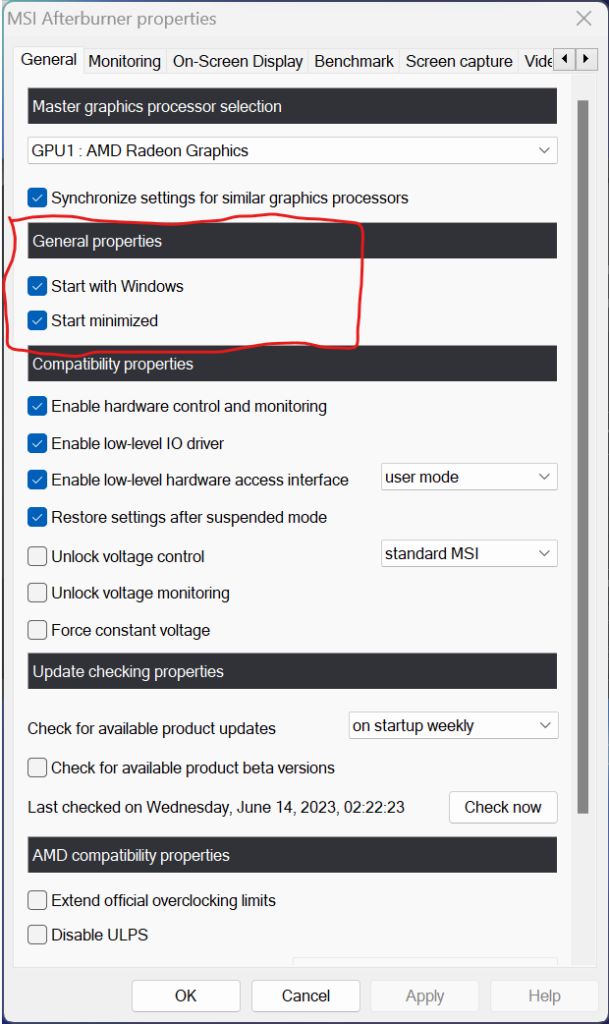Click the General properties section header

point(292,241)
